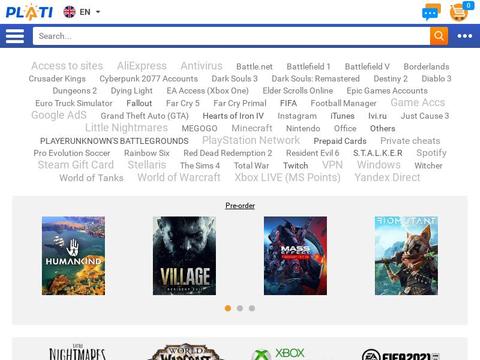Open the Fallout tag
480x360 pixels.
139,103
